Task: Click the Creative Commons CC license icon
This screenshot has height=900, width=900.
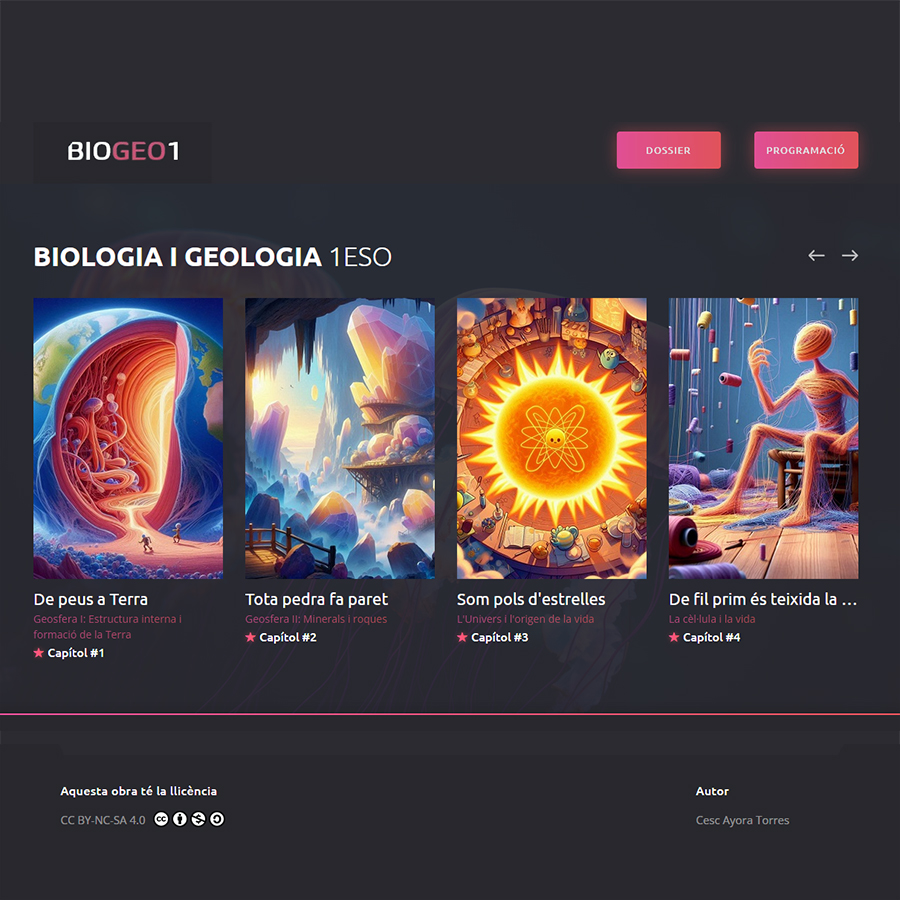Action: [161, 819]
